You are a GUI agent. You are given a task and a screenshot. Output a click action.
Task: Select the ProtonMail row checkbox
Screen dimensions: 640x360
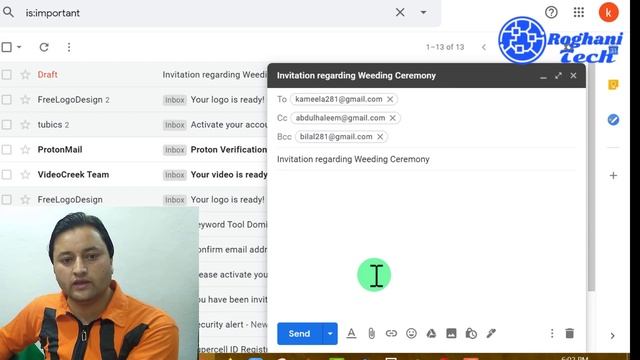click(x=7, y=150)
